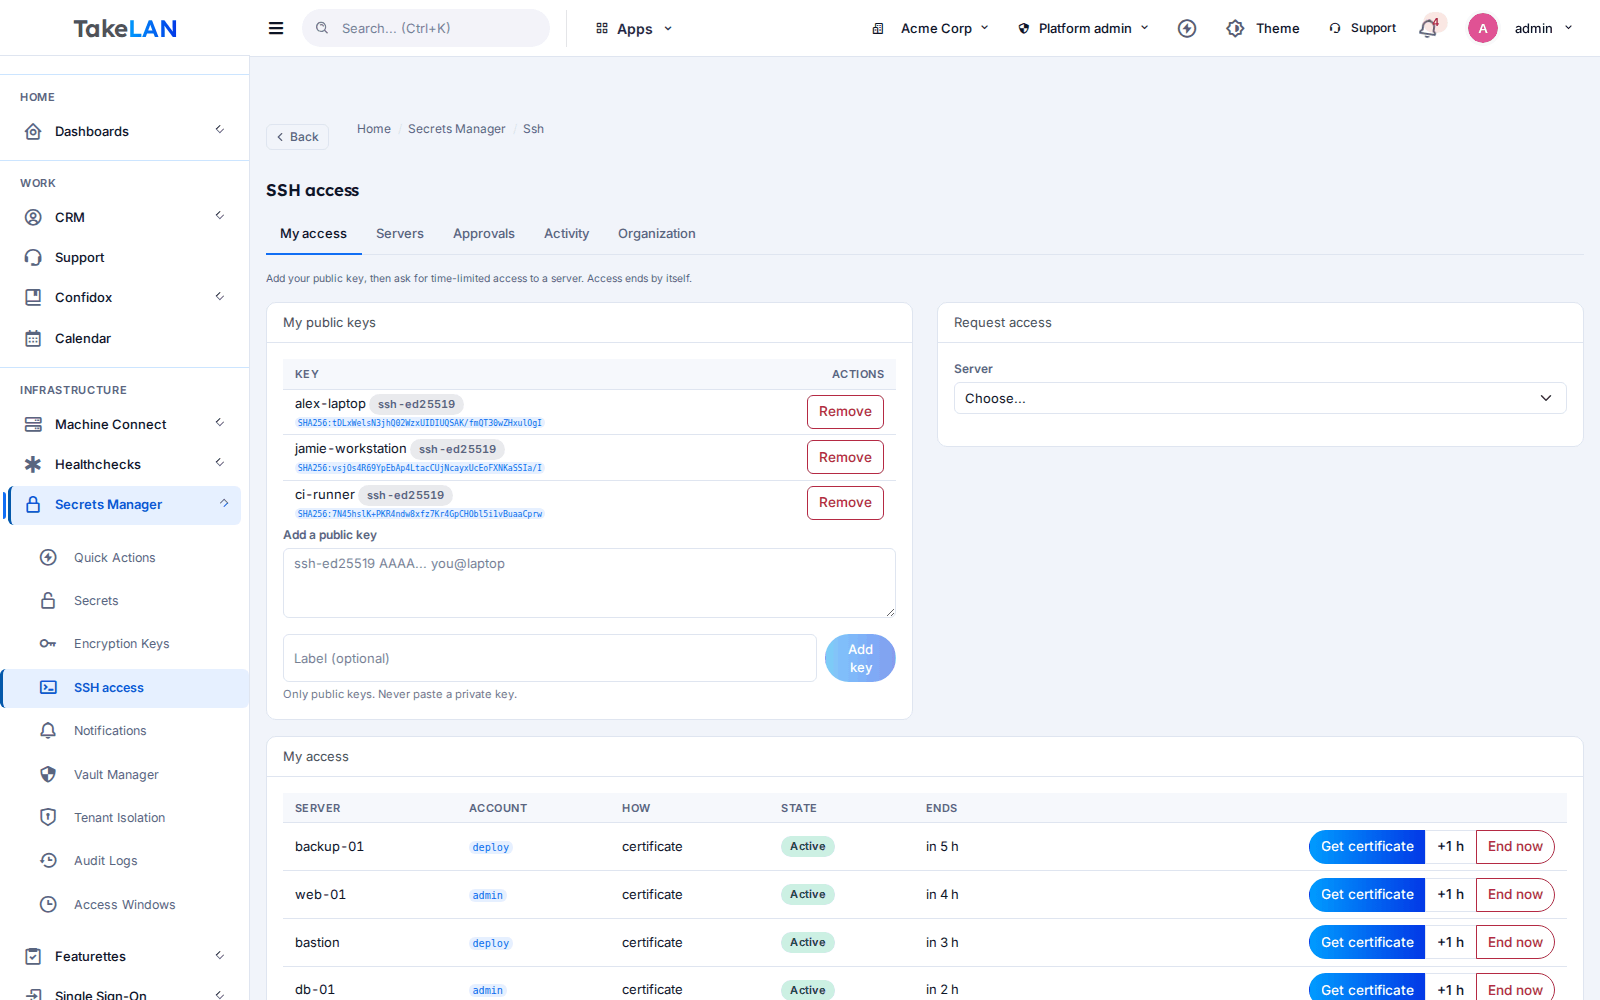Open Quick Actions in sidebar
1600x1000 pixels.
[115, 557]
